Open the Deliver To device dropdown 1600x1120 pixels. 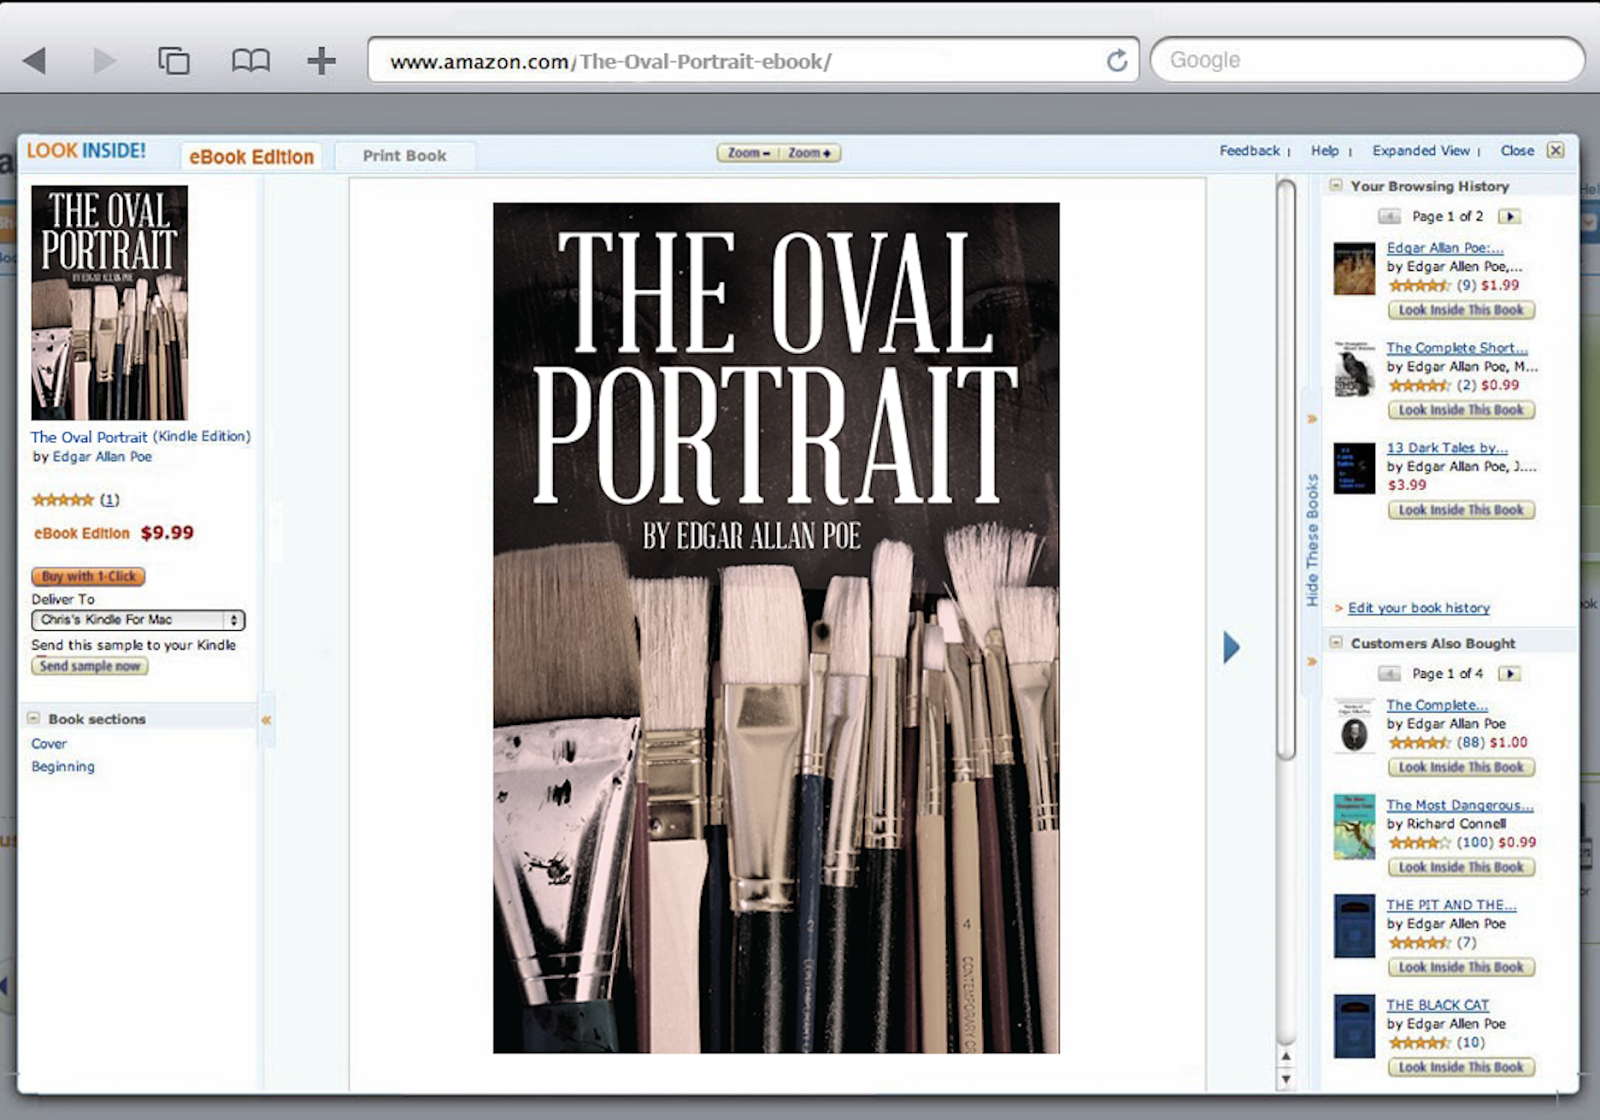click(138, 620)
